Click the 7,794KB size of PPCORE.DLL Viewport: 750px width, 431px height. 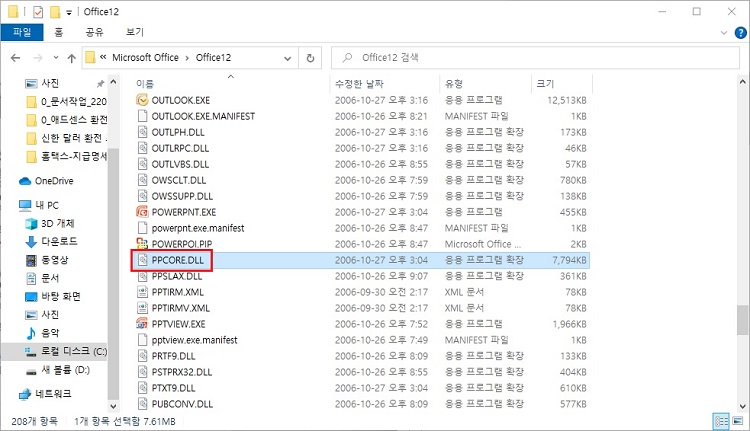tap(569, 260)
